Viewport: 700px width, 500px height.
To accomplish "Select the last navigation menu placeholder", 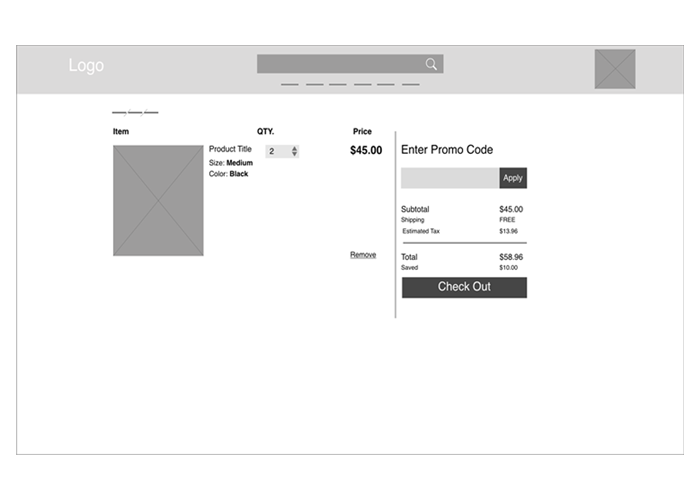I will tap(410, 85).
